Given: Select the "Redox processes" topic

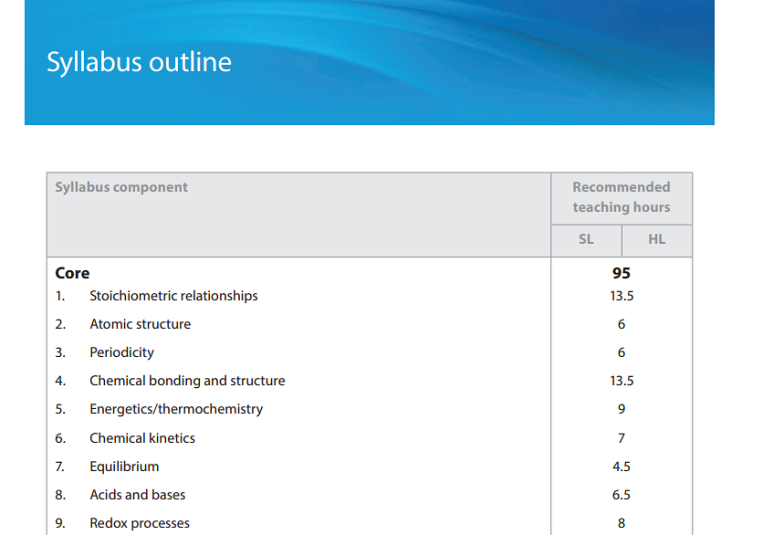Looking at the screenshot, I should (x=140, y=523).
